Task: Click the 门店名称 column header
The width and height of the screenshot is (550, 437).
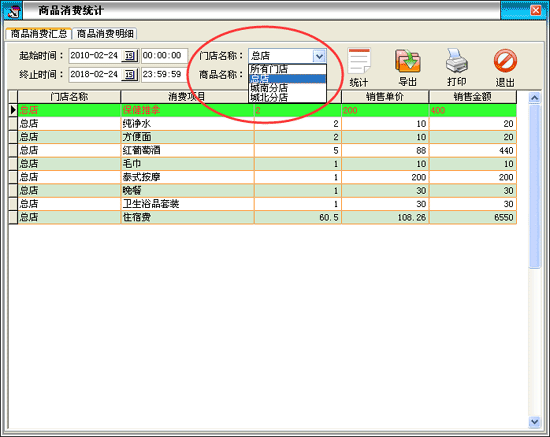Action: 69,96
